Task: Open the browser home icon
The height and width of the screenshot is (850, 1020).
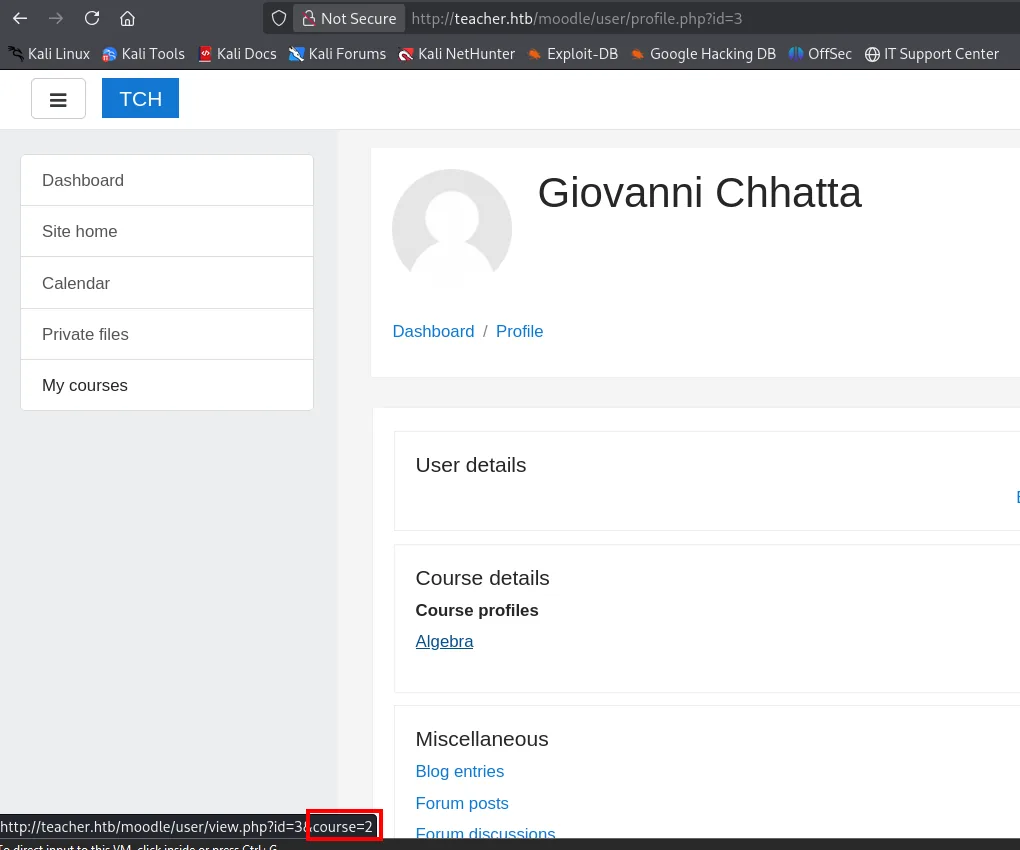Action: pyautogui.click(x=128, y=18)
